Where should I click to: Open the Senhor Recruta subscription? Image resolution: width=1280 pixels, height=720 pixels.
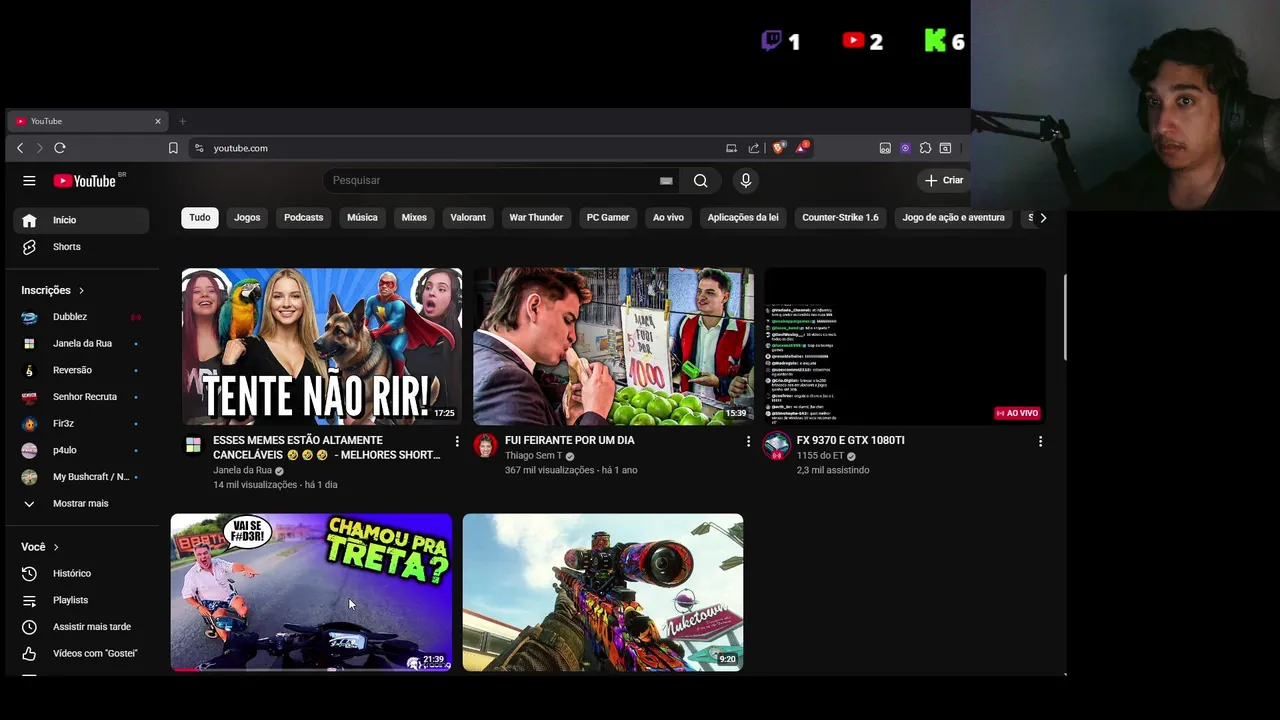coord(81,397)
